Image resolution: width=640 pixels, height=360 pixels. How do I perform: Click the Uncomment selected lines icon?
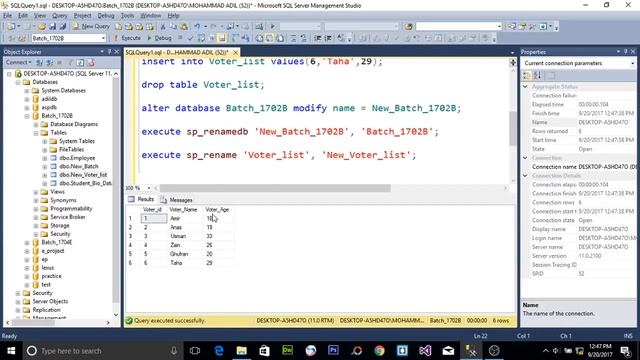tap(303, 38)
